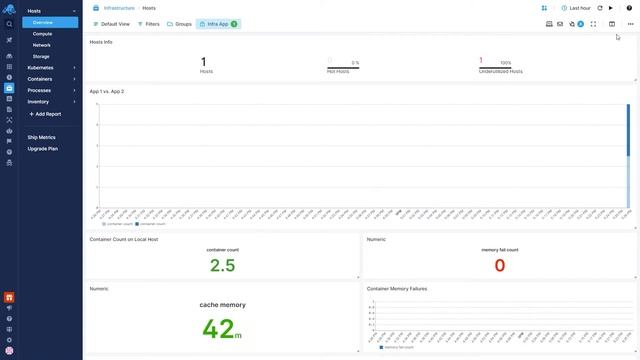This screenshot has height=360, width=640.
Task: Open the Filters panel
Action: pos(149,24)
